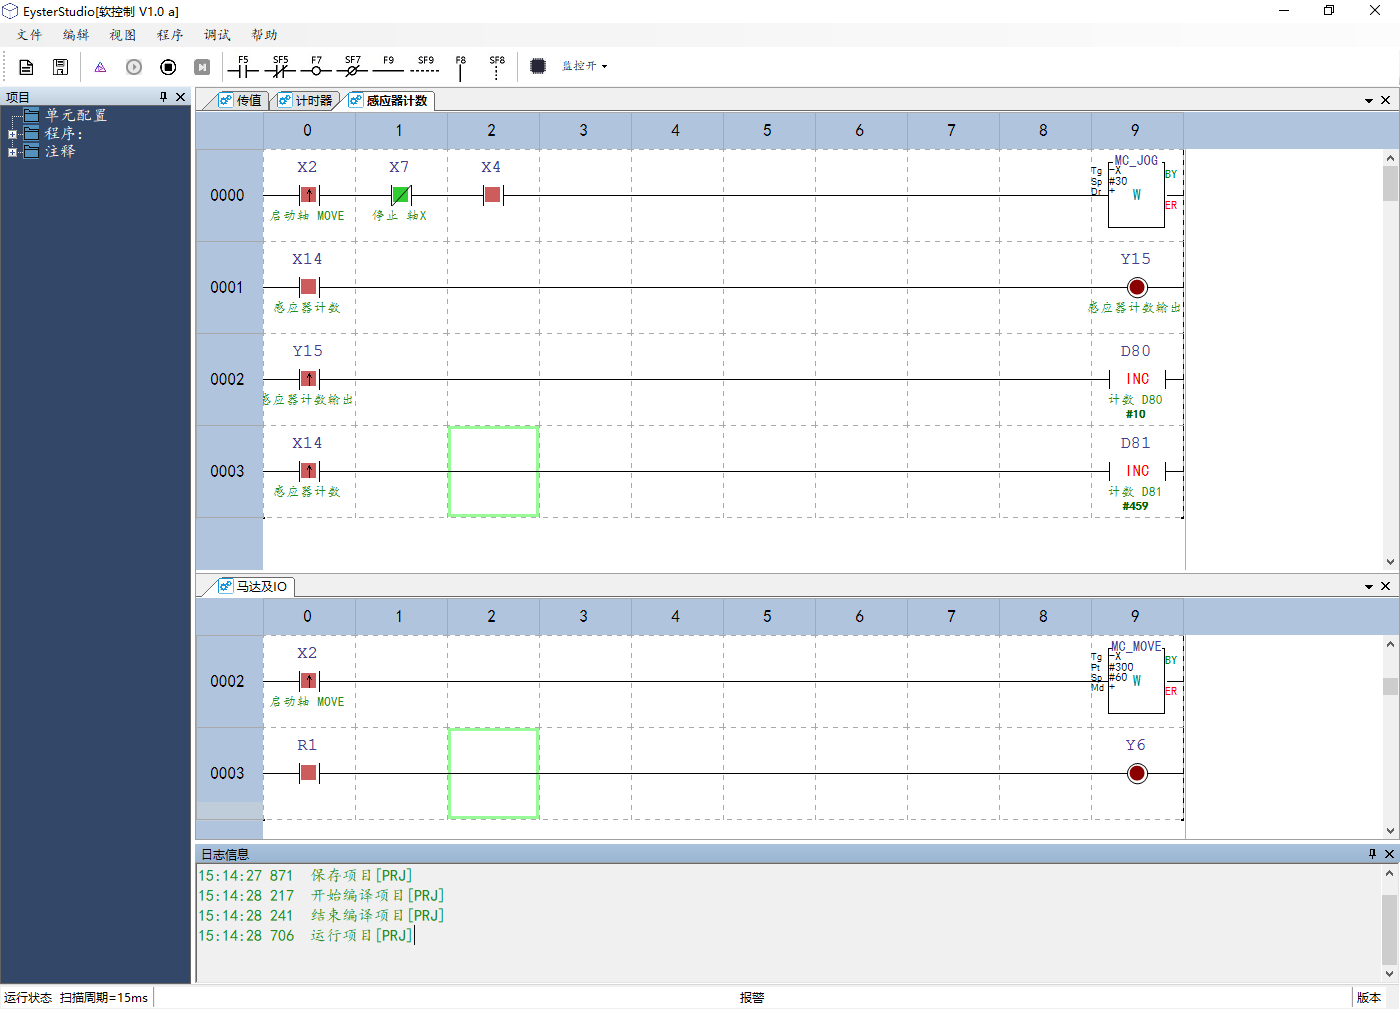Click the Y6 output coil
The image size is (1400, 1010).
point(1137,774)
